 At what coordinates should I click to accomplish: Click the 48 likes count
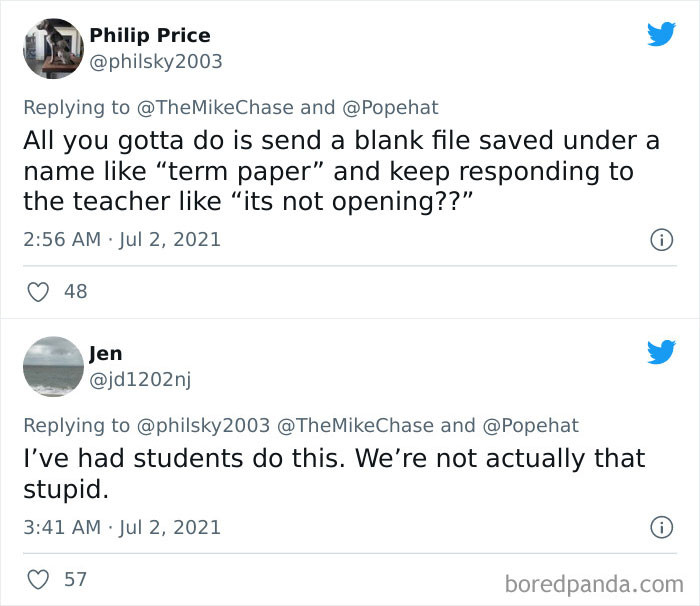pos(75,292)
